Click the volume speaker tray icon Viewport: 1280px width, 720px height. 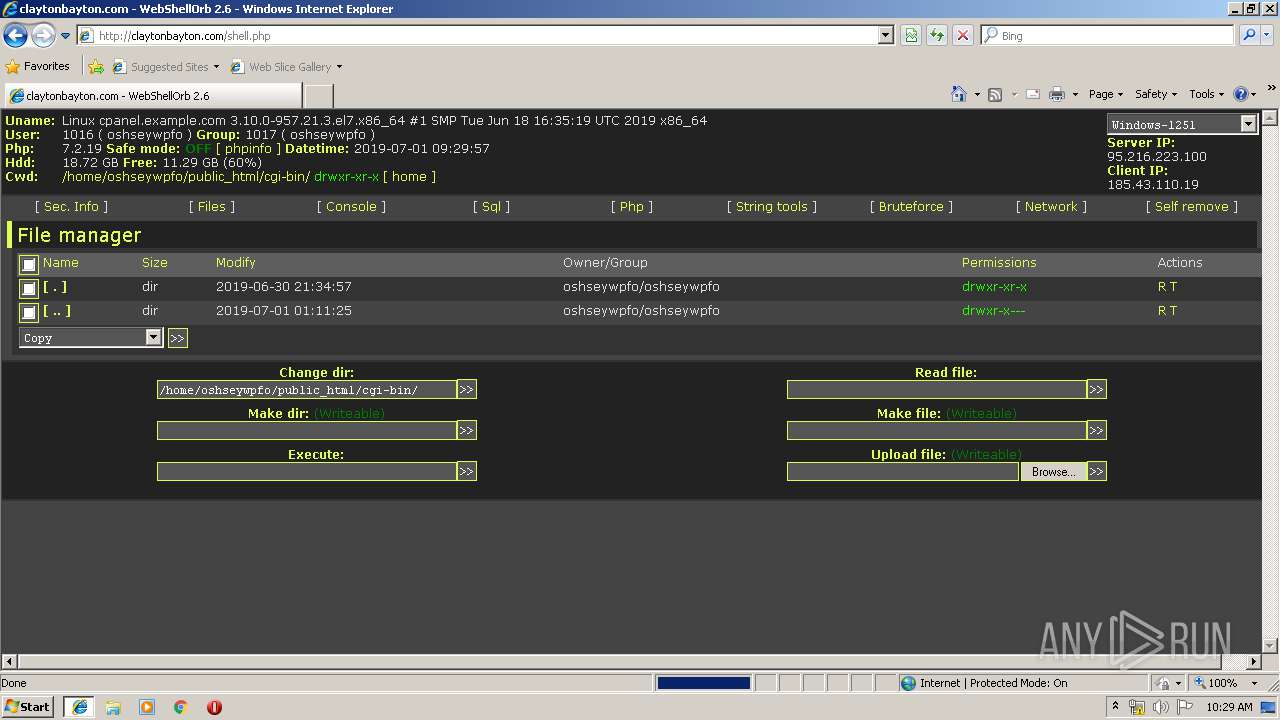[1159, 707]
